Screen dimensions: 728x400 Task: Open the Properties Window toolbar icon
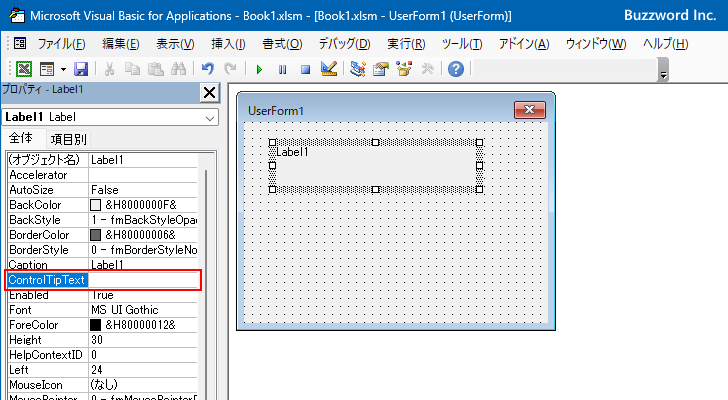[381, 69]
